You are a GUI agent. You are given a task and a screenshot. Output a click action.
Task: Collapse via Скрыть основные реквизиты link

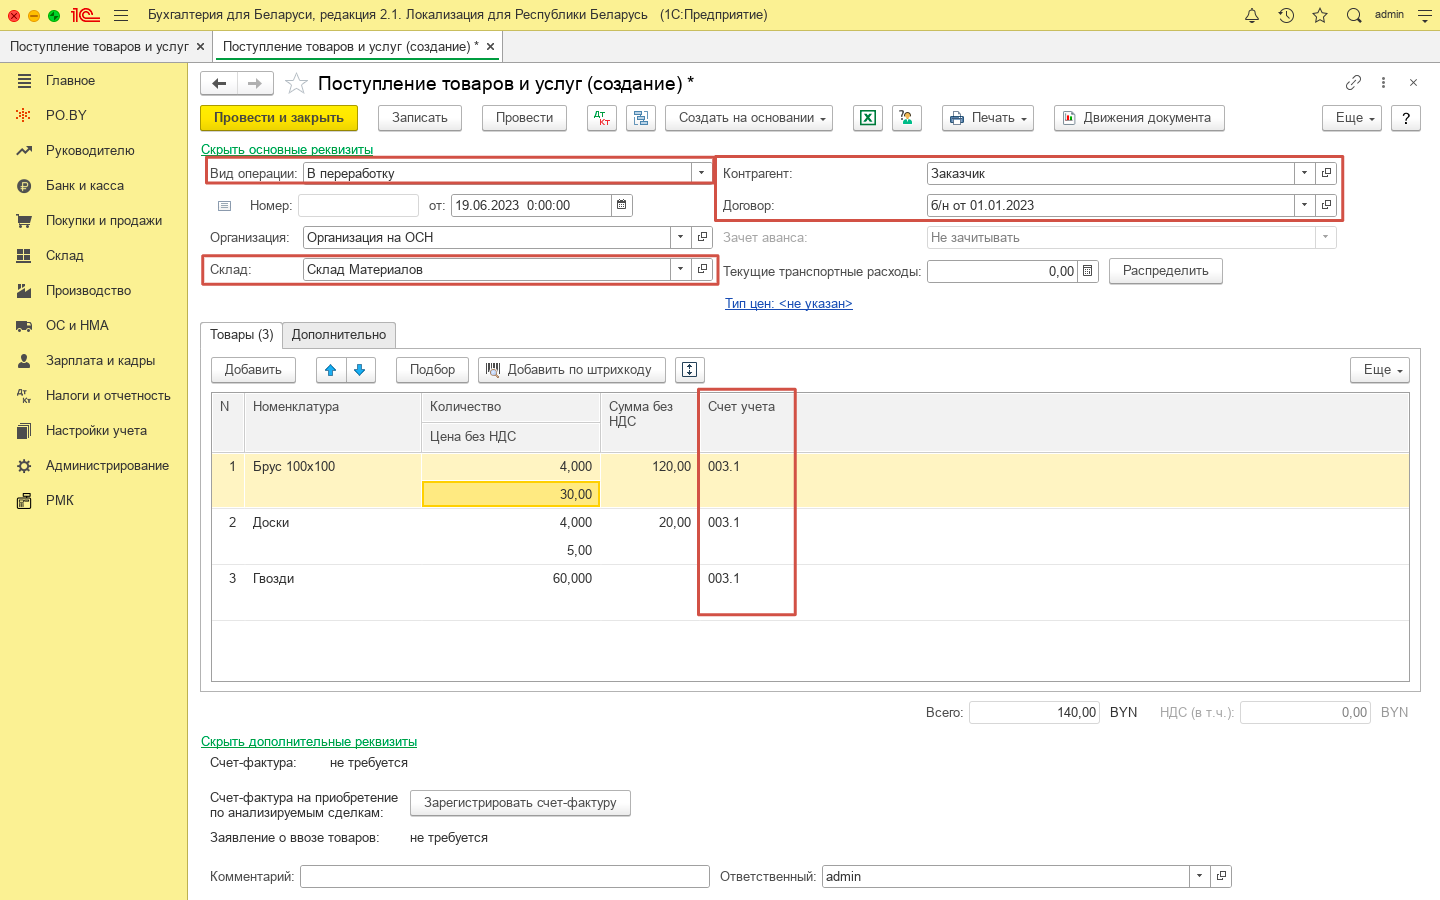(287, 149)
